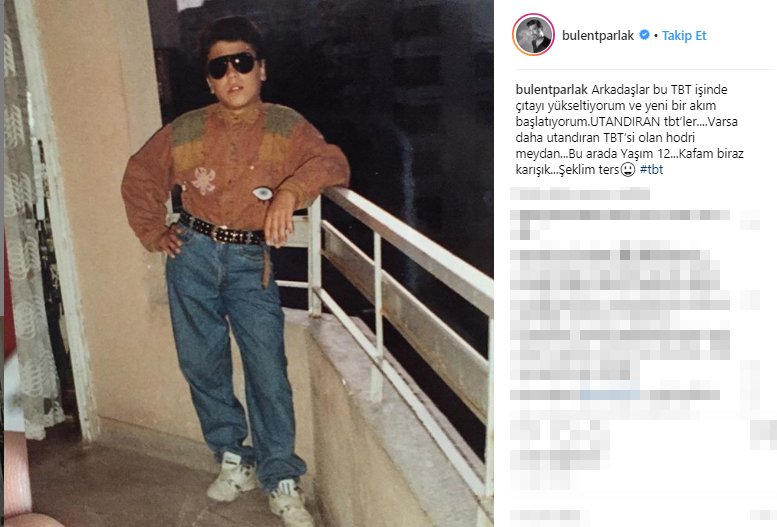The image size is (777, 527).
Task: Click the studded belt in the photo
Action: [x=221, y=230]
